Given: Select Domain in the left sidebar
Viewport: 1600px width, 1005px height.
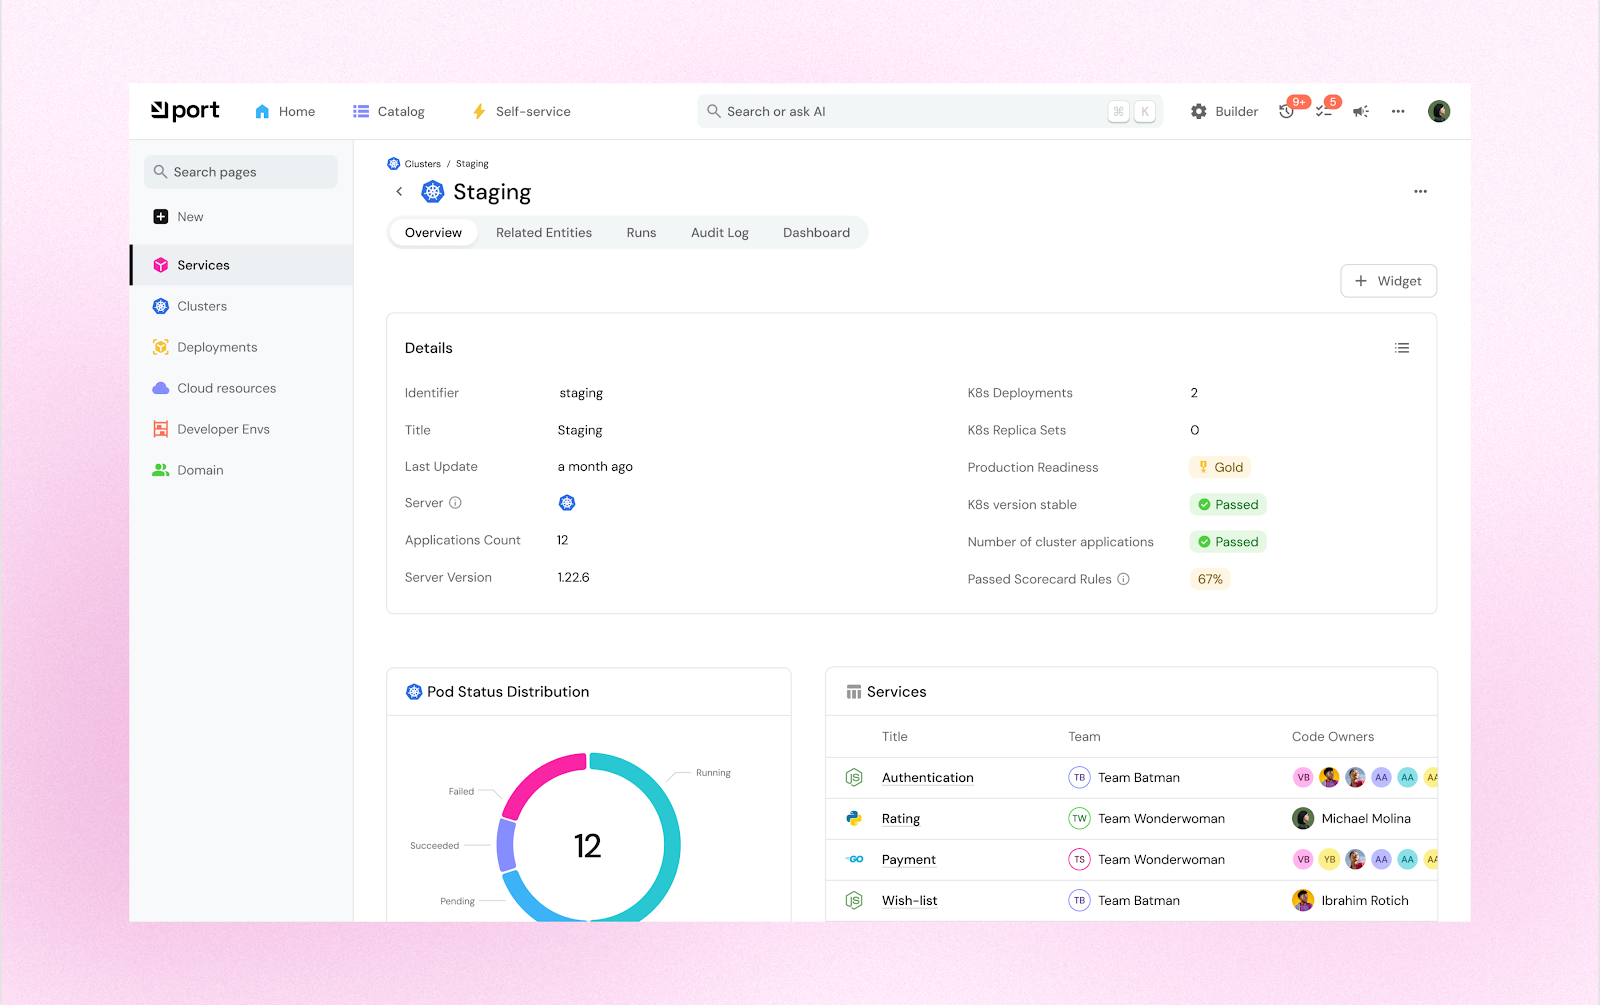Looking at the screenshot, I should 200,469.
